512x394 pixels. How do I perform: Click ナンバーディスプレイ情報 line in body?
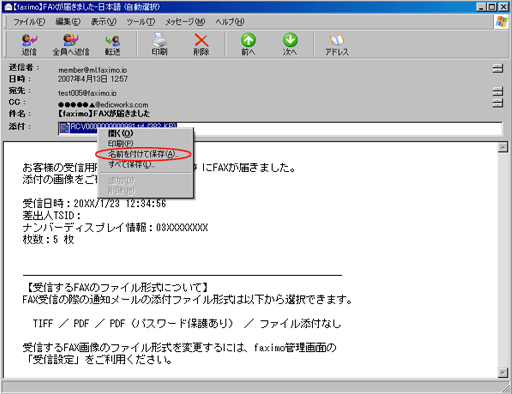[x=115, y=227]
